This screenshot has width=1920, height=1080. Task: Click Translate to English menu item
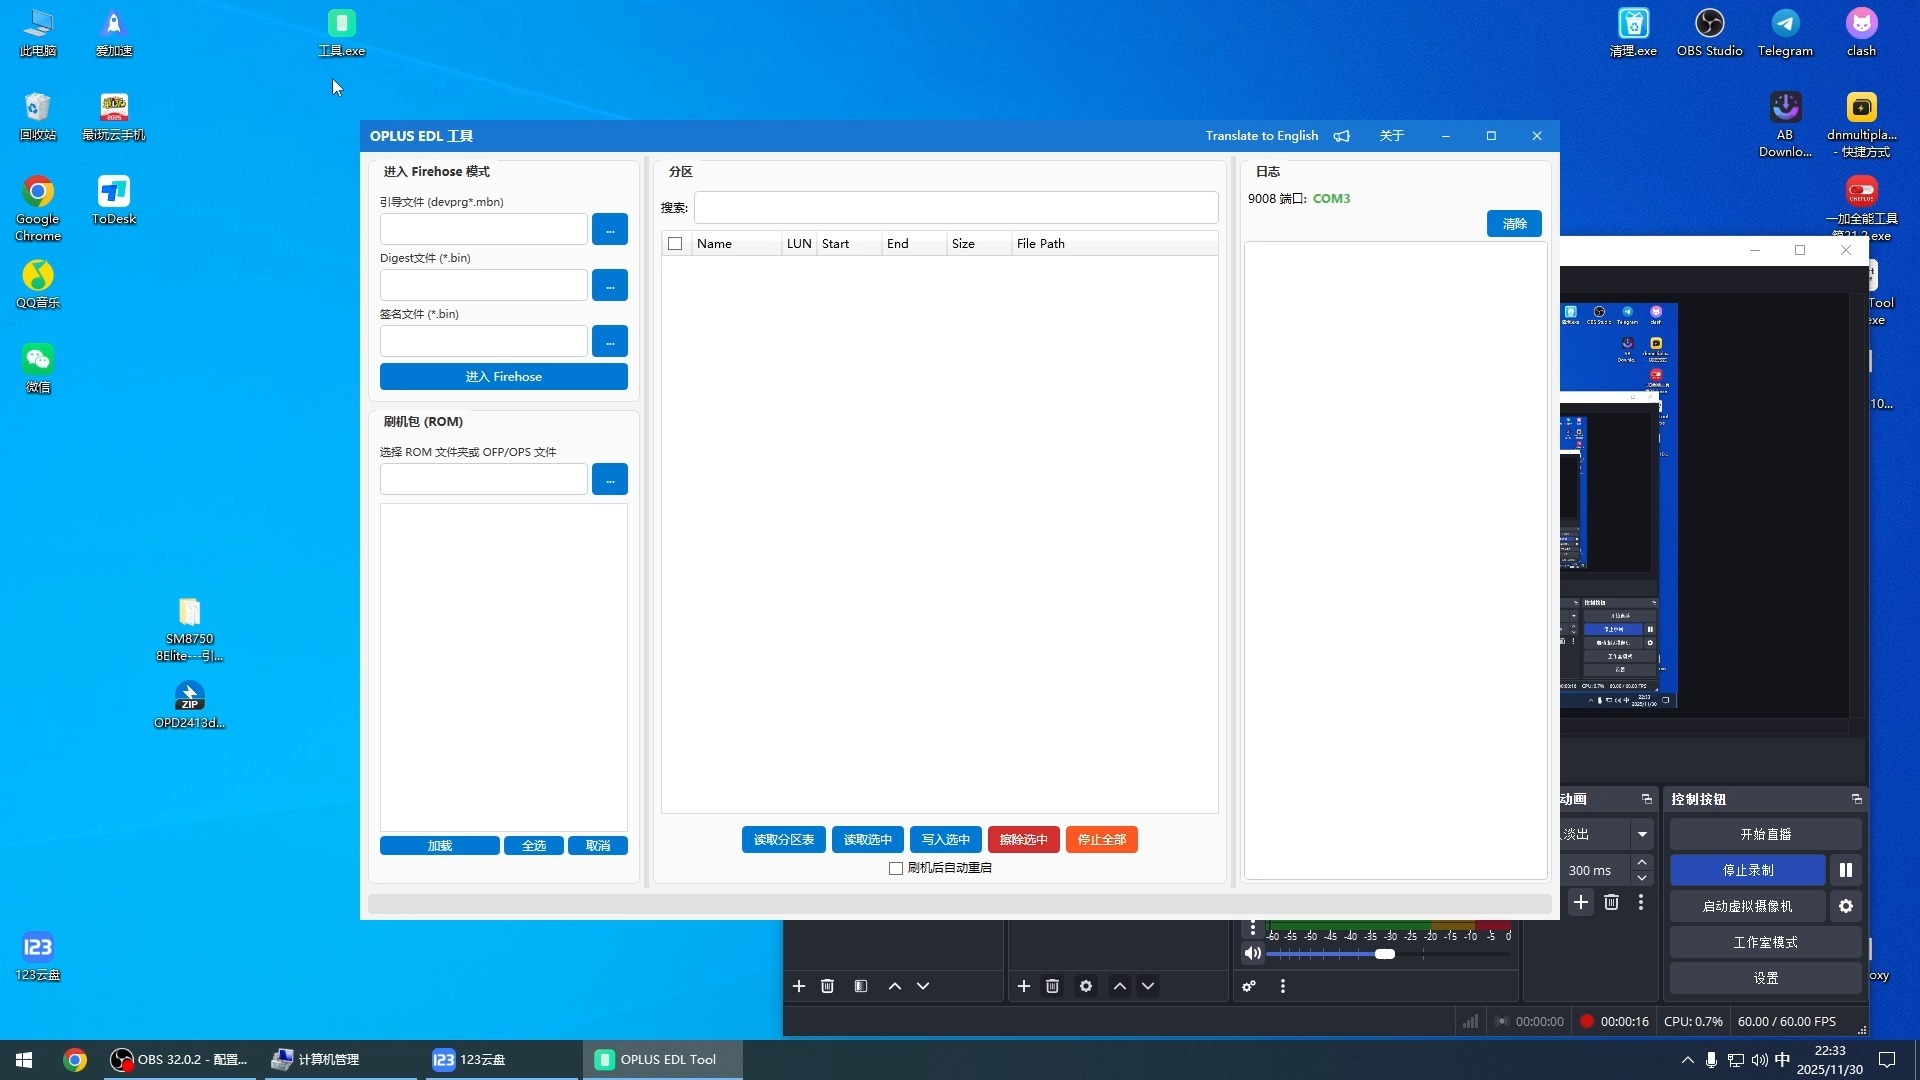(1261, 136)
